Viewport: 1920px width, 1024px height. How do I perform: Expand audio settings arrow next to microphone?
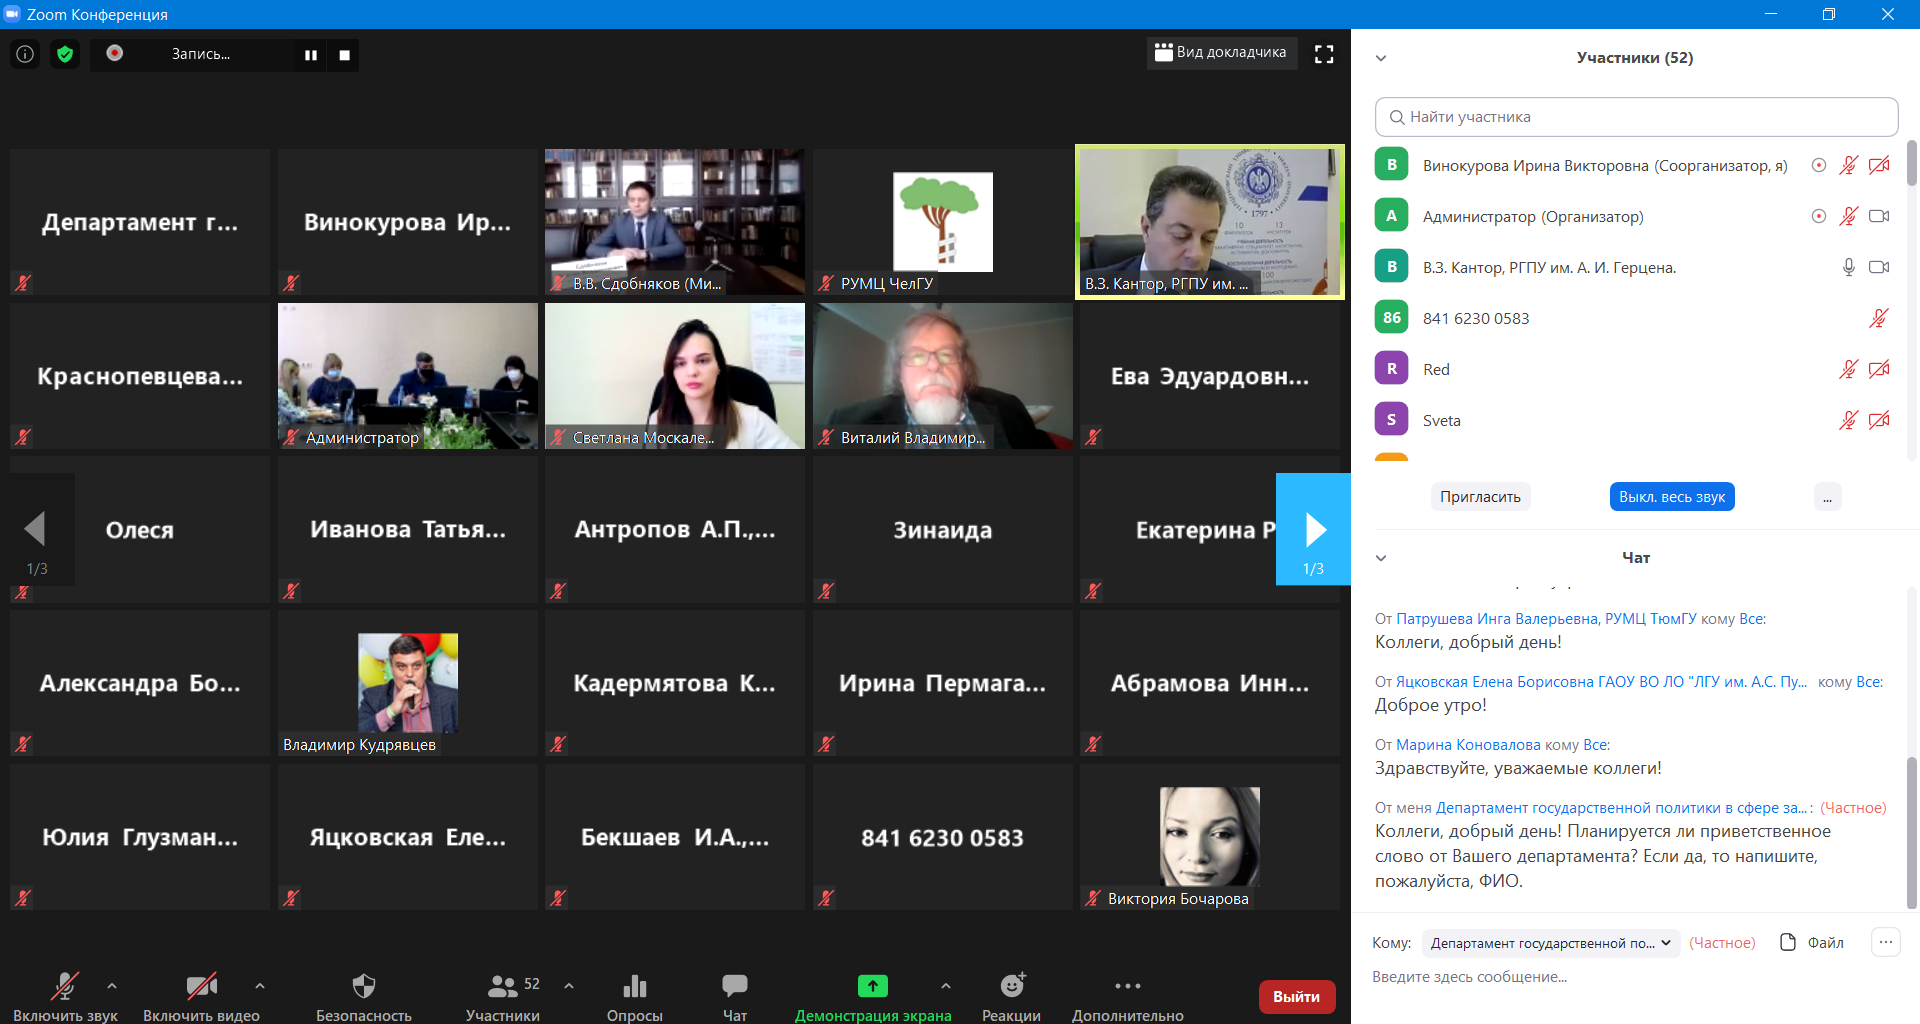pyautogui.click(x=112, y=986)
